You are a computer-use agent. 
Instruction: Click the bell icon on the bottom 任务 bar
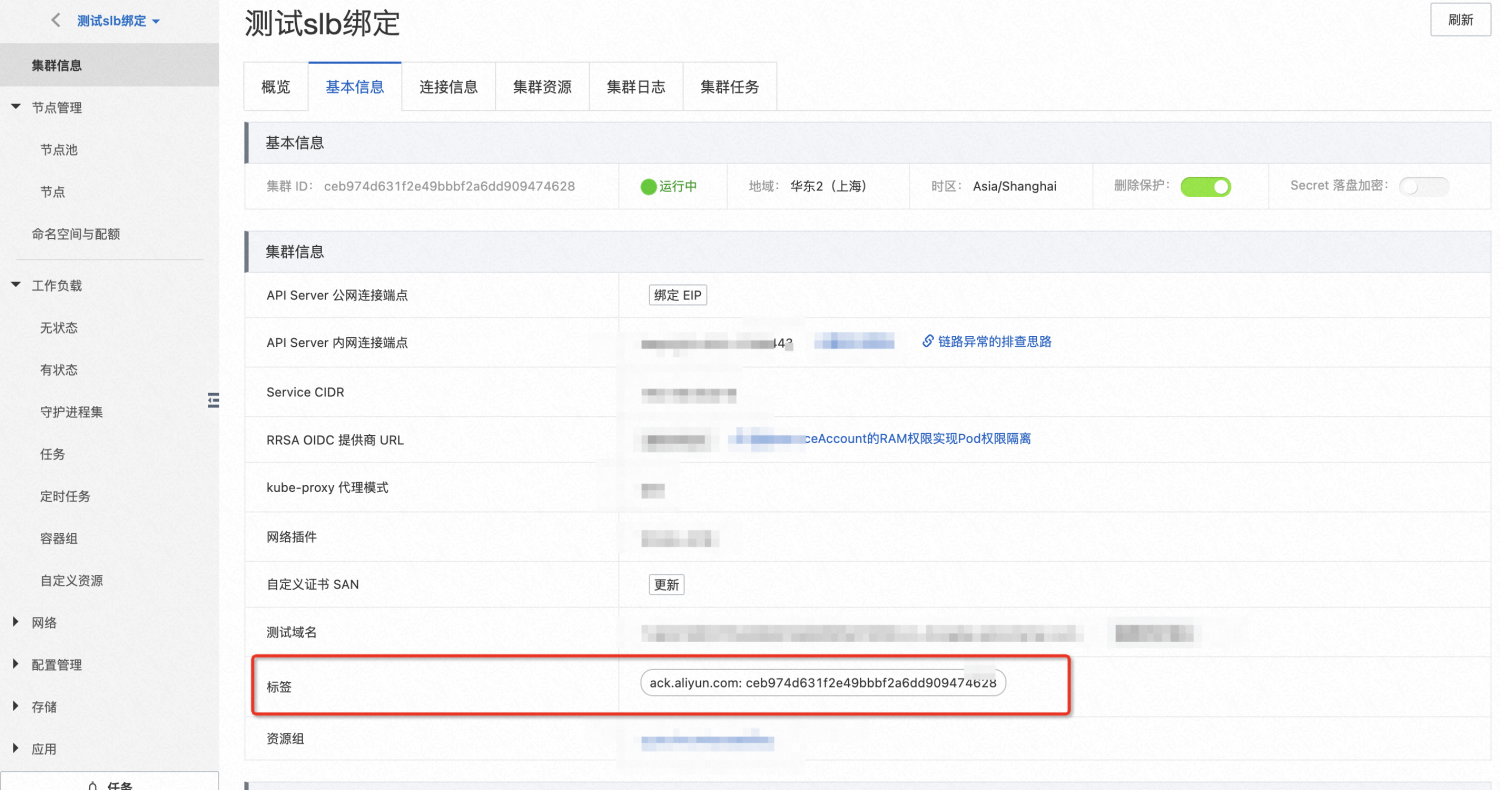tap(93, 786)
